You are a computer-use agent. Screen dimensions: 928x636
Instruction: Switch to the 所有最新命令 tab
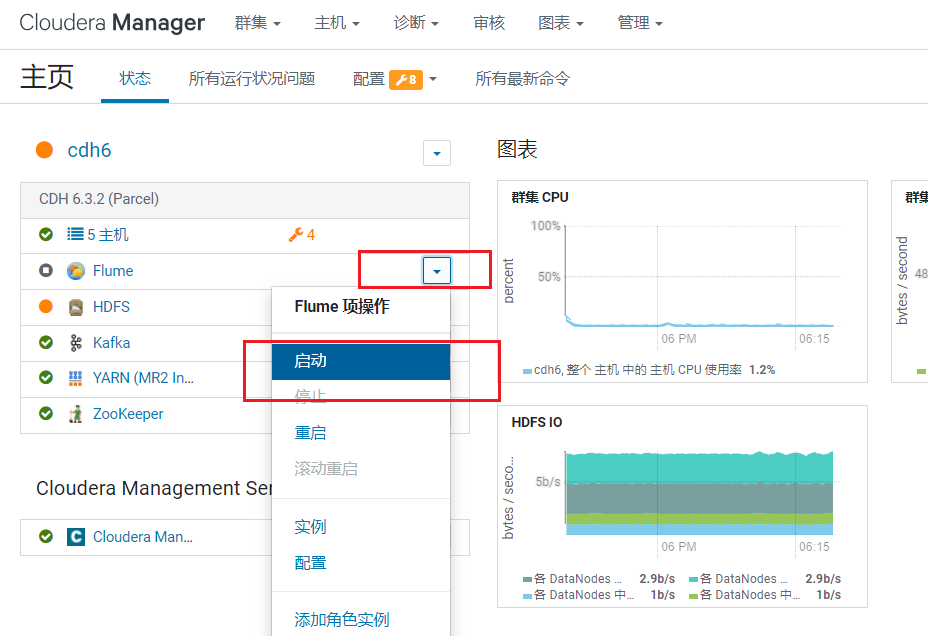point(523,79)
